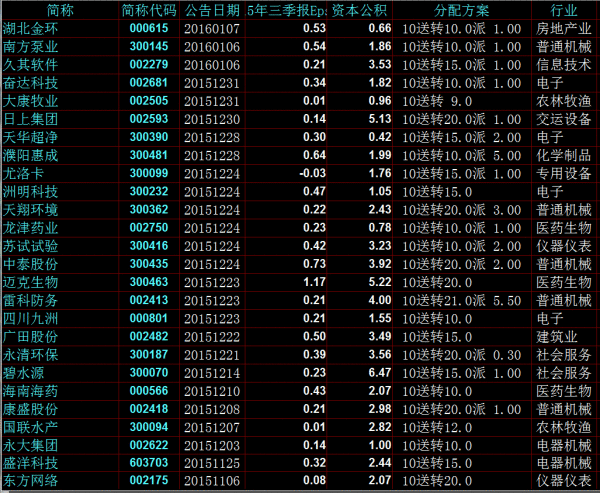
Task: Select stock name 南方泵业
Action: (x=30, y=47)
